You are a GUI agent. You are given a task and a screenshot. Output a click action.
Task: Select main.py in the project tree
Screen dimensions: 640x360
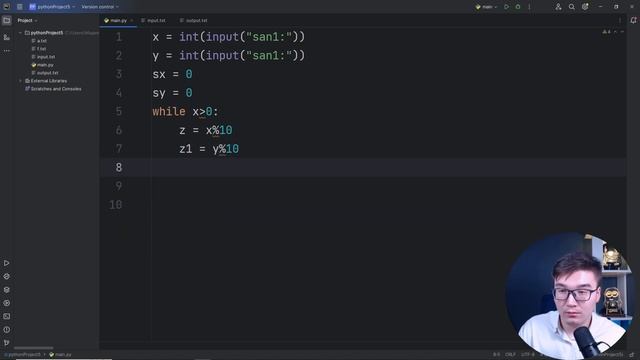[42, 65]
